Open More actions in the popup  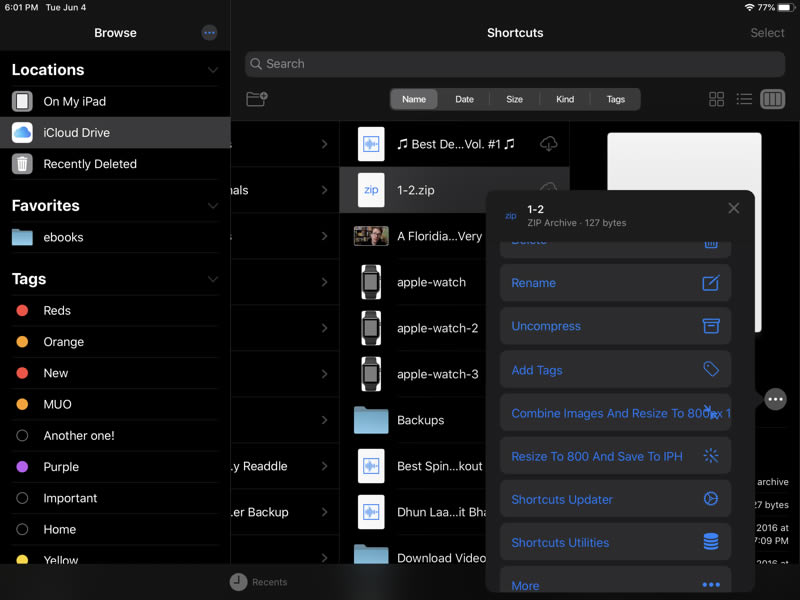point(615,585)
